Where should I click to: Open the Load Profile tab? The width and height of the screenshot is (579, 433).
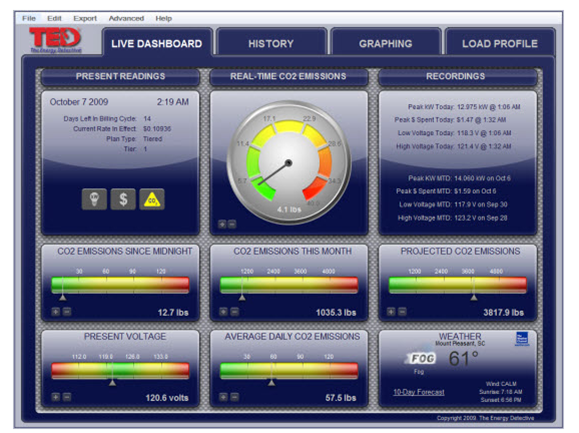tap(500, 43)
